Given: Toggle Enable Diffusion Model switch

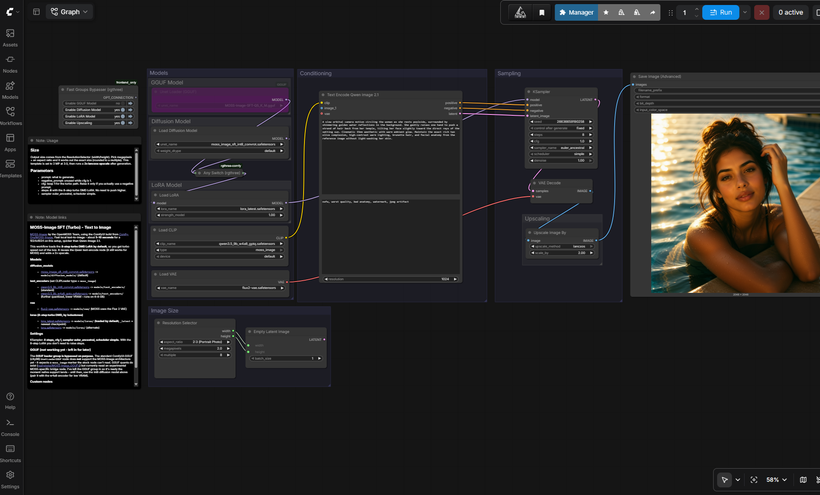Looking at the screenshot, I should point(121,110).
